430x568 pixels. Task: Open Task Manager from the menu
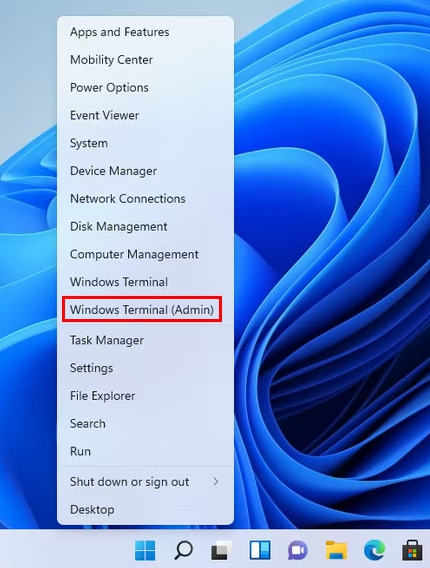pyautogui.click(x=145, y=340)
